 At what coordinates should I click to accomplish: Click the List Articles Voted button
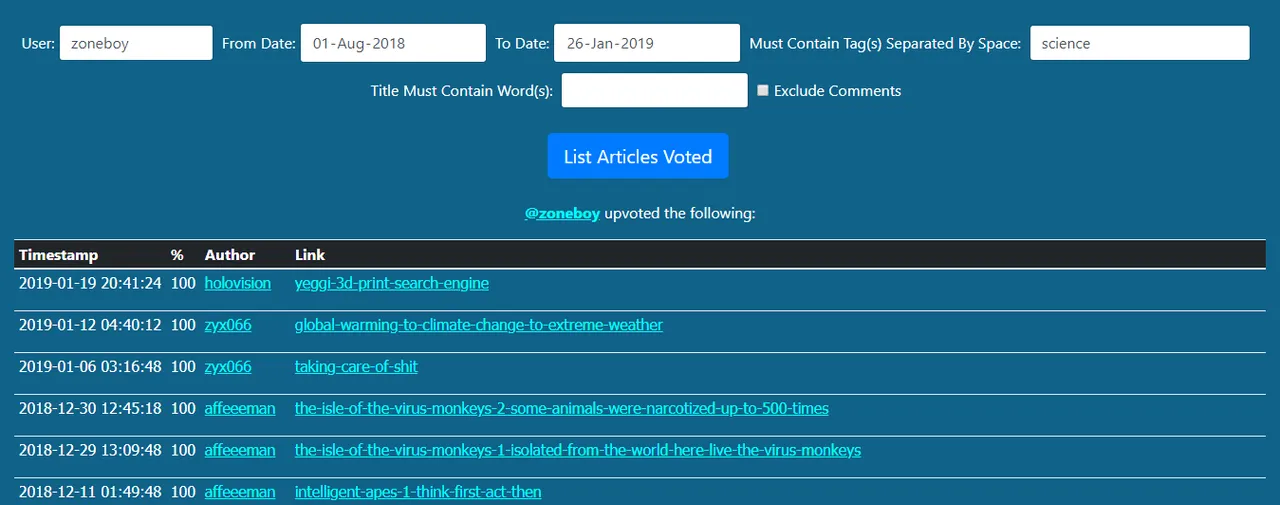tap(638, 156)
